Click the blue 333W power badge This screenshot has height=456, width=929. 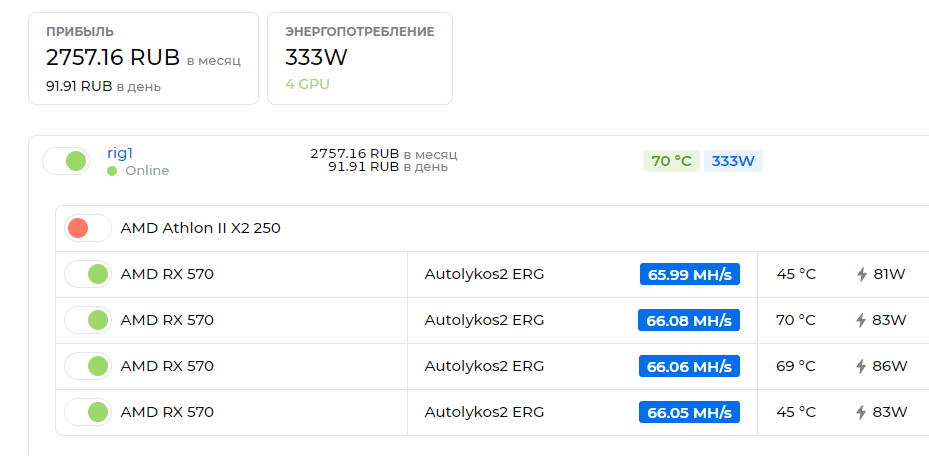(733, 161)
